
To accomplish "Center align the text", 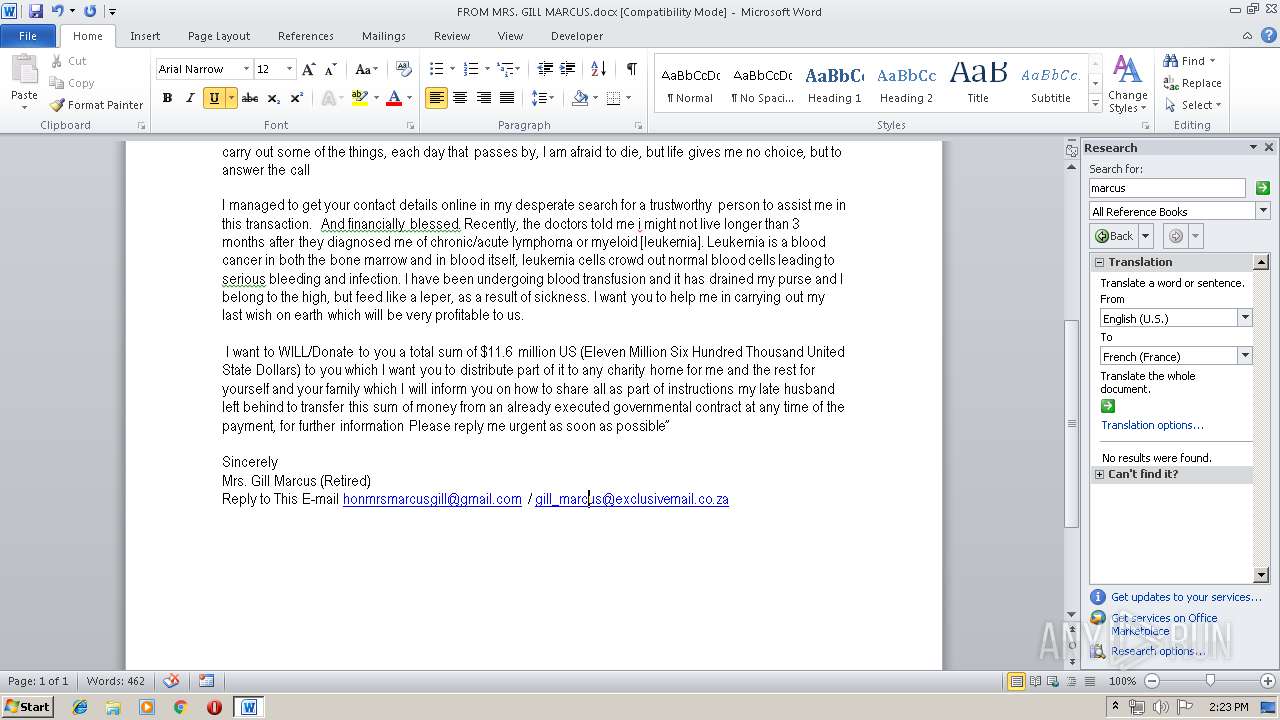I will coord(460,98).
